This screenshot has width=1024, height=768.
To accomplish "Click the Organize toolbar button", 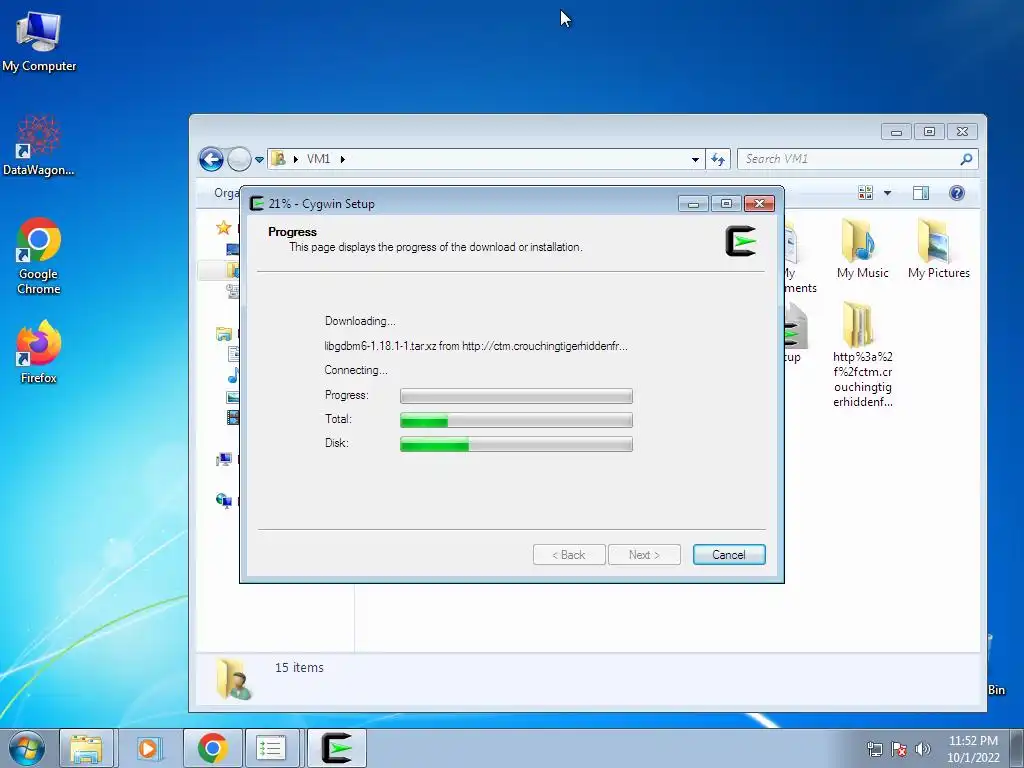I will pos(226,193).
